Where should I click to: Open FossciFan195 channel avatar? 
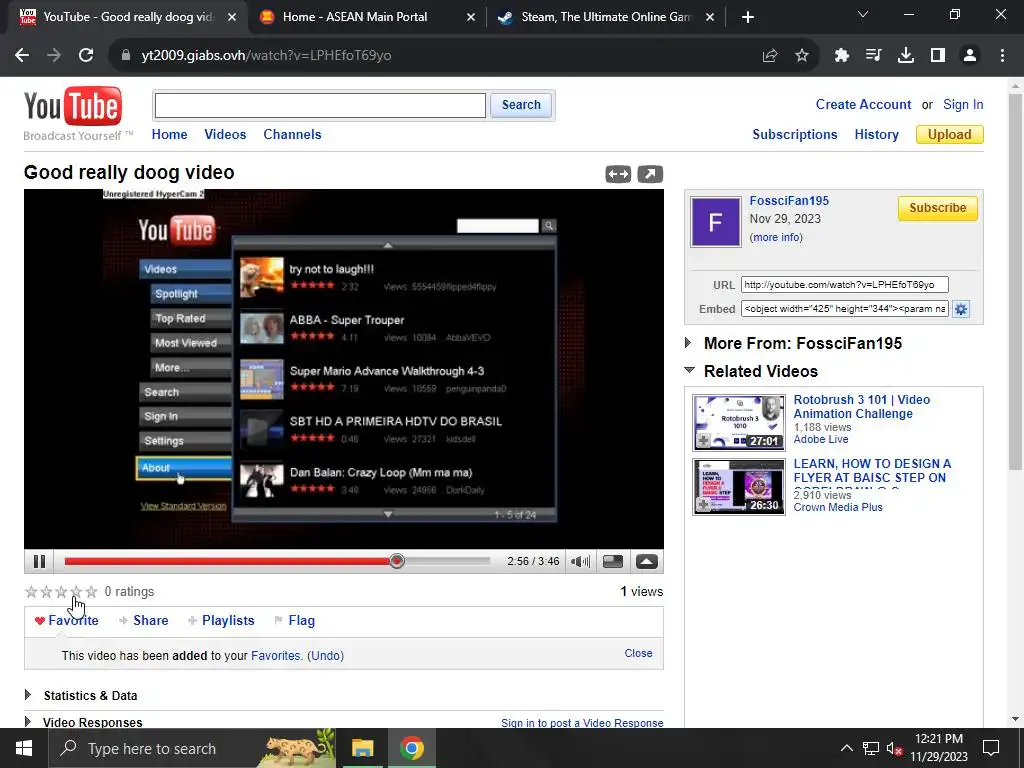tap(716, 222)
